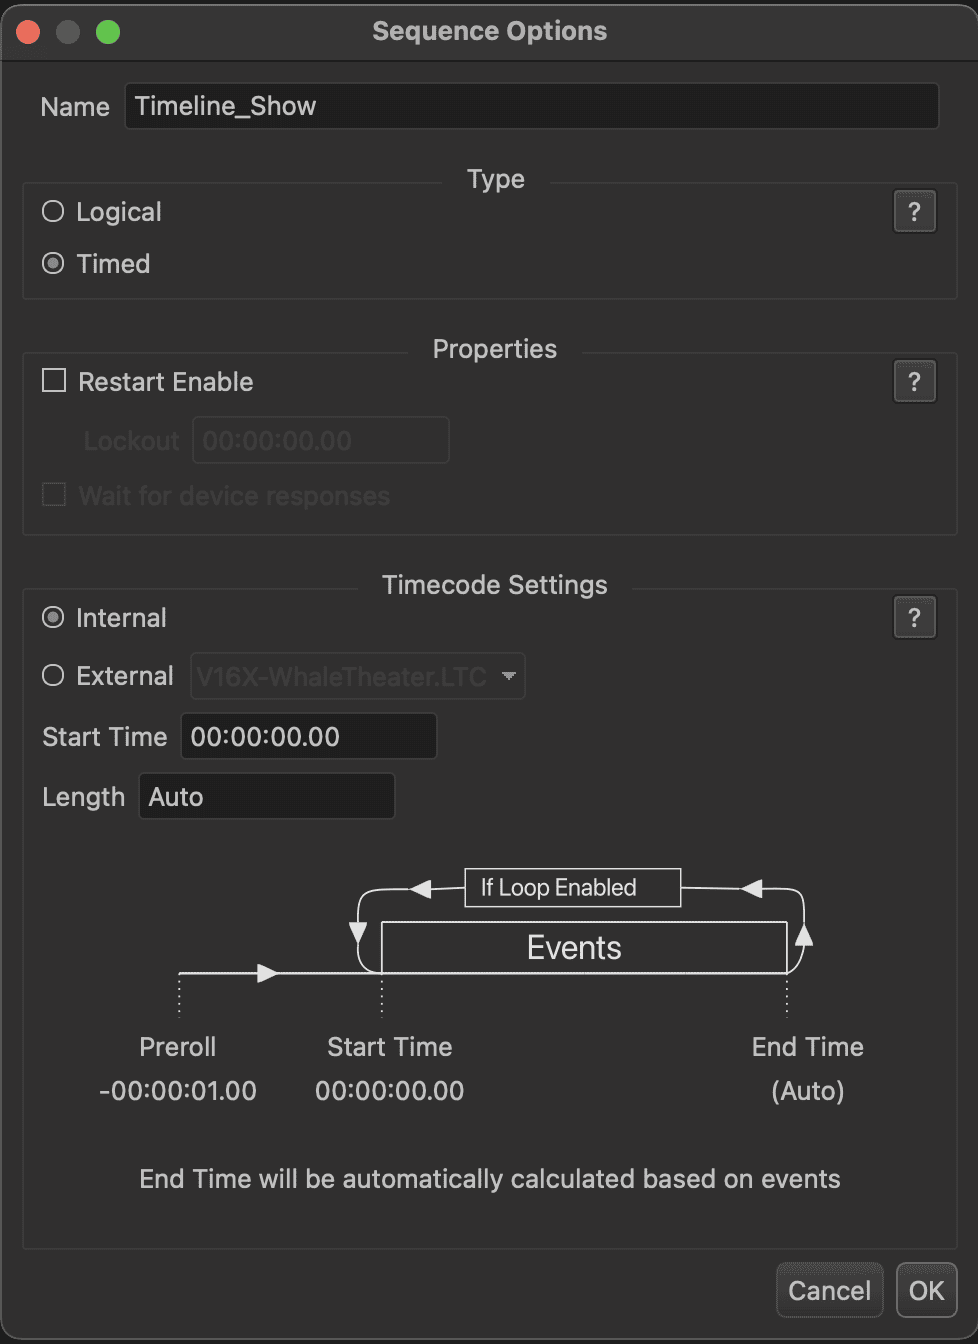Open help for the Properties section

(x=914, y=382)
